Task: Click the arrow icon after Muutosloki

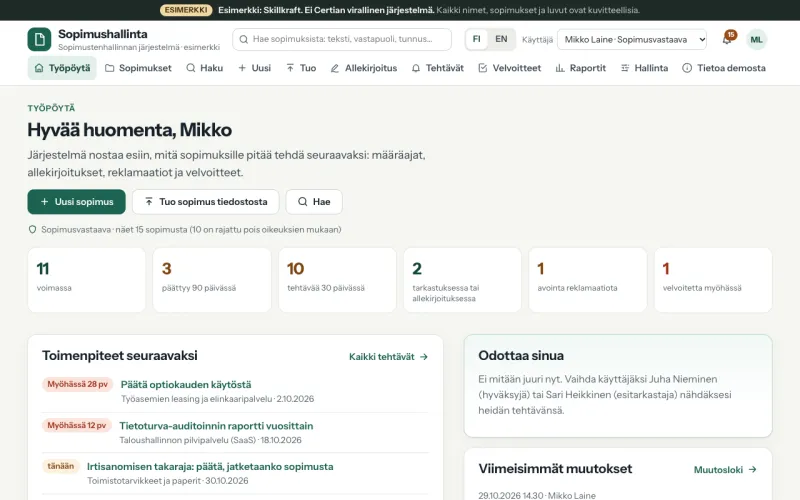Action: point(753,469)
